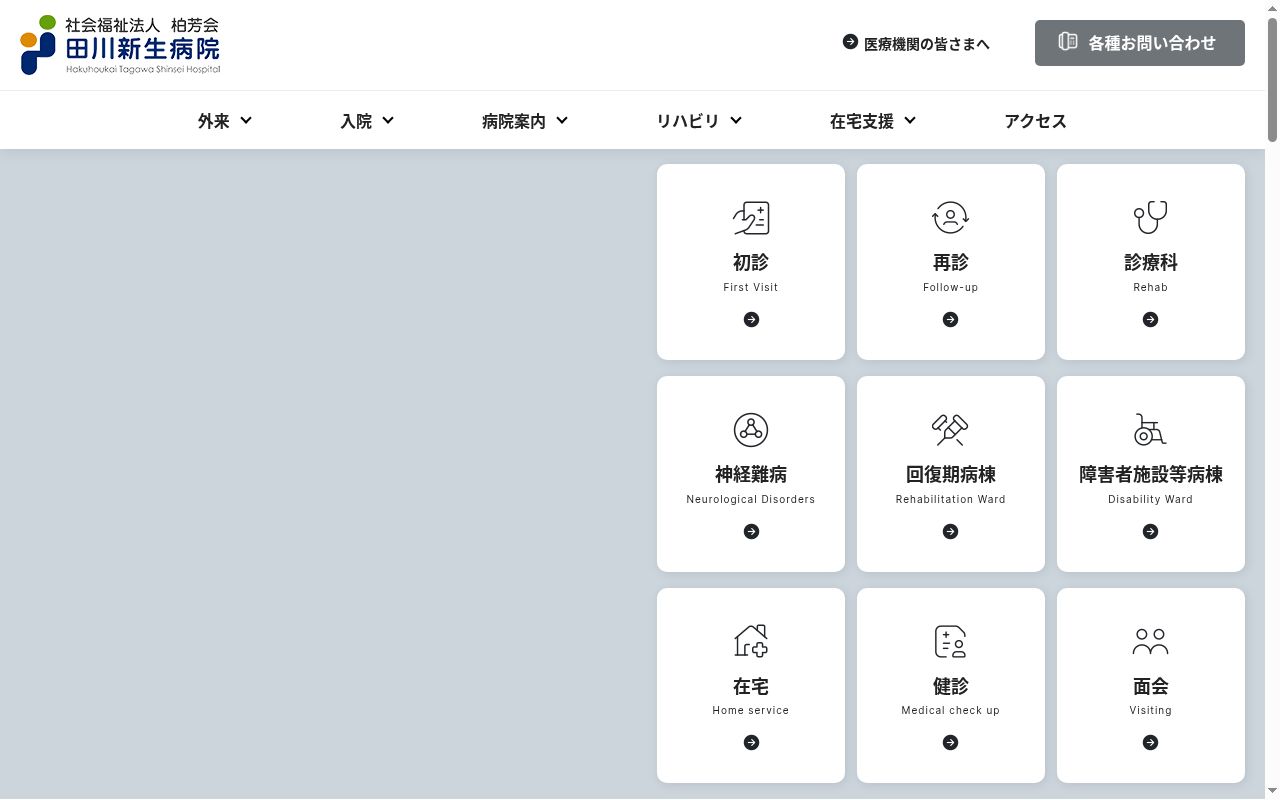1280x800 pixels.
Task: Expand the リハビリ menu chevron
Action: (736, 120)
